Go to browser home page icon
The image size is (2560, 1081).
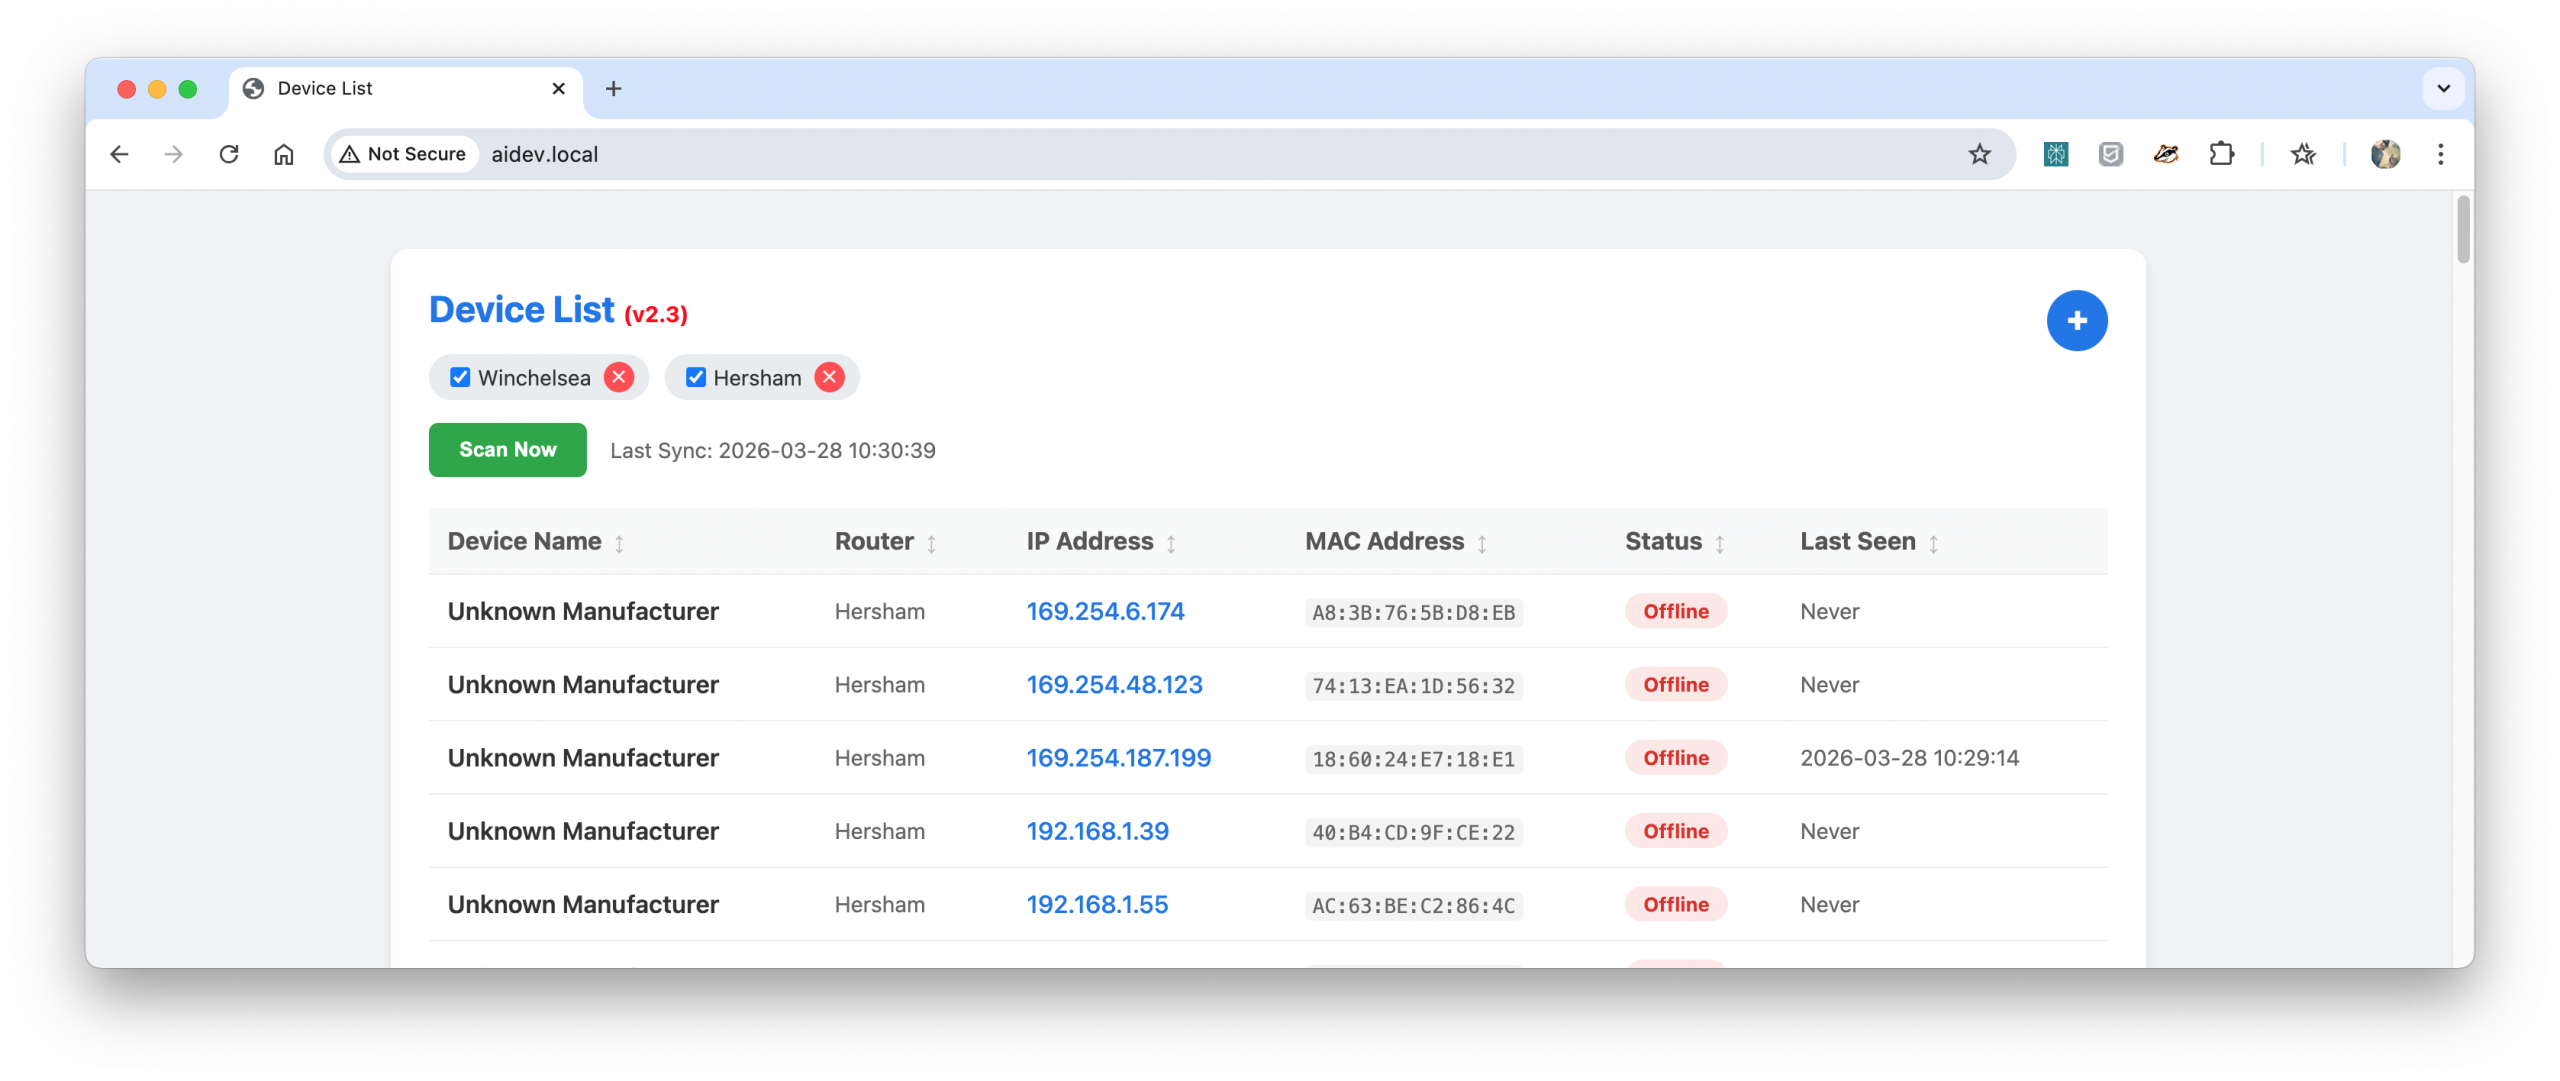[284, 154]
